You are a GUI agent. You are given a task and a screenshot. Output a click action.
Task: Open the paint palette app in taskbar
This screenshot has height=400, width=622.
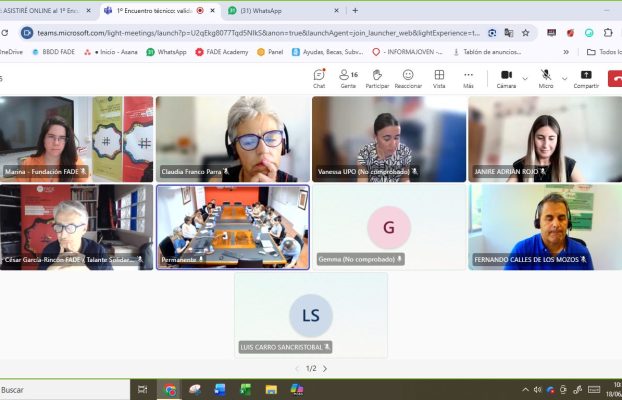pyautogui.click(x=195, y=390)
